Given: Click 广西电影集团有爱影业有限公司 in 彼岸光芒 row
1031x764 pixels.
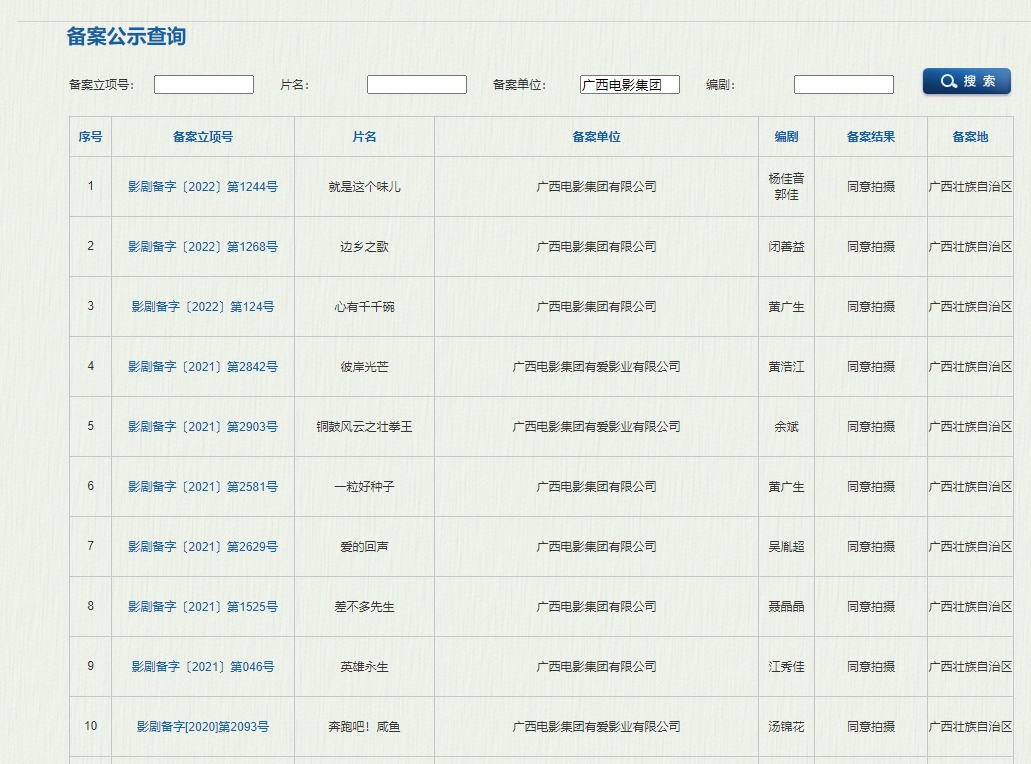Looking at the screenshot, I should click(x=596, y=366).
